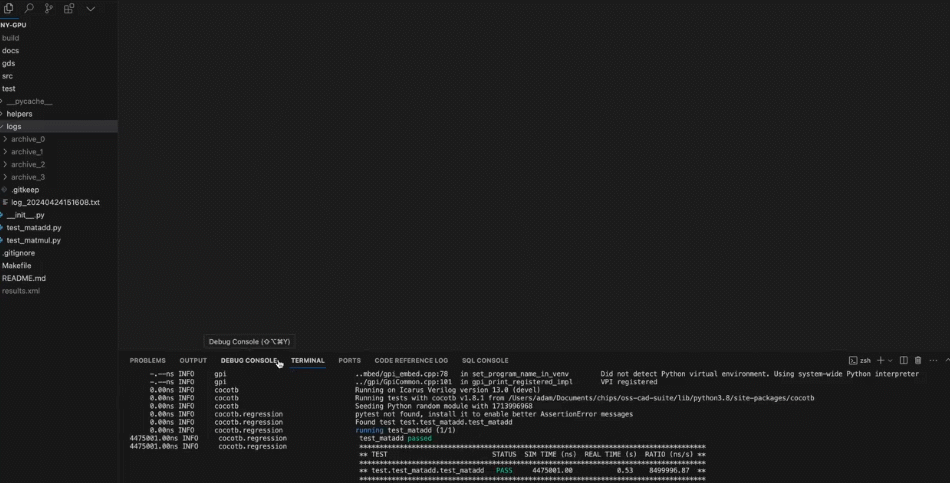
Task: Open the Debug Console tab
Action: [x=249, y=360]
